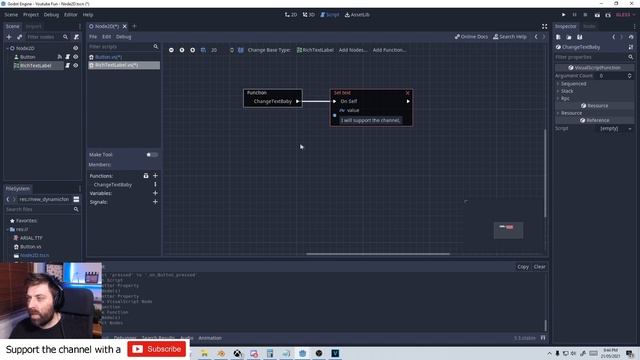Open the Editor menu
640x360 pixels.
(71, 15)
